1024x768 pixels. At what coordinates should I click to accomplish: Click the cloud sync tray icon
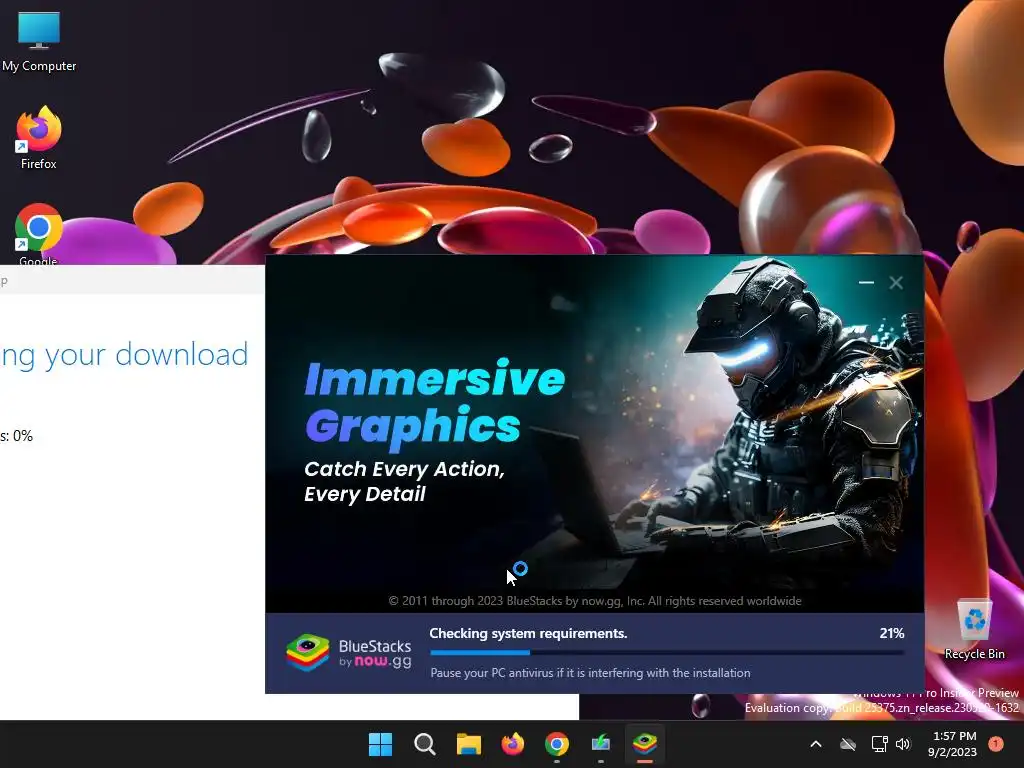[x=848, y=744]
